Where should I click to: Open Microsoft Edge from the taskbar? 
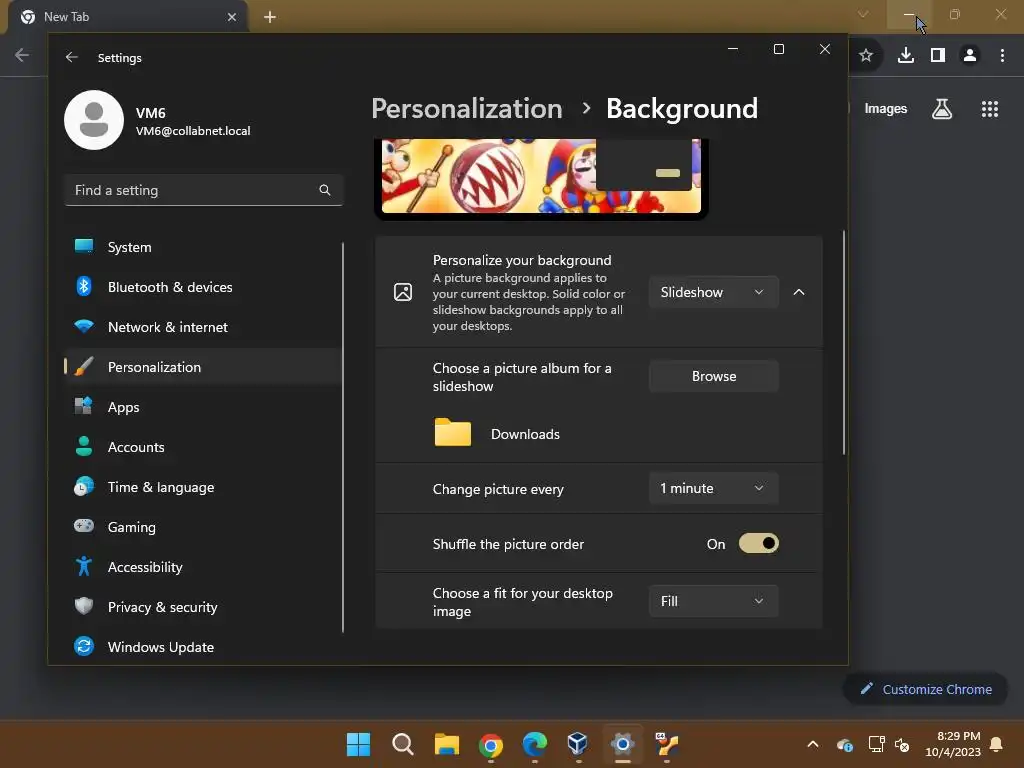coord(534,744)
